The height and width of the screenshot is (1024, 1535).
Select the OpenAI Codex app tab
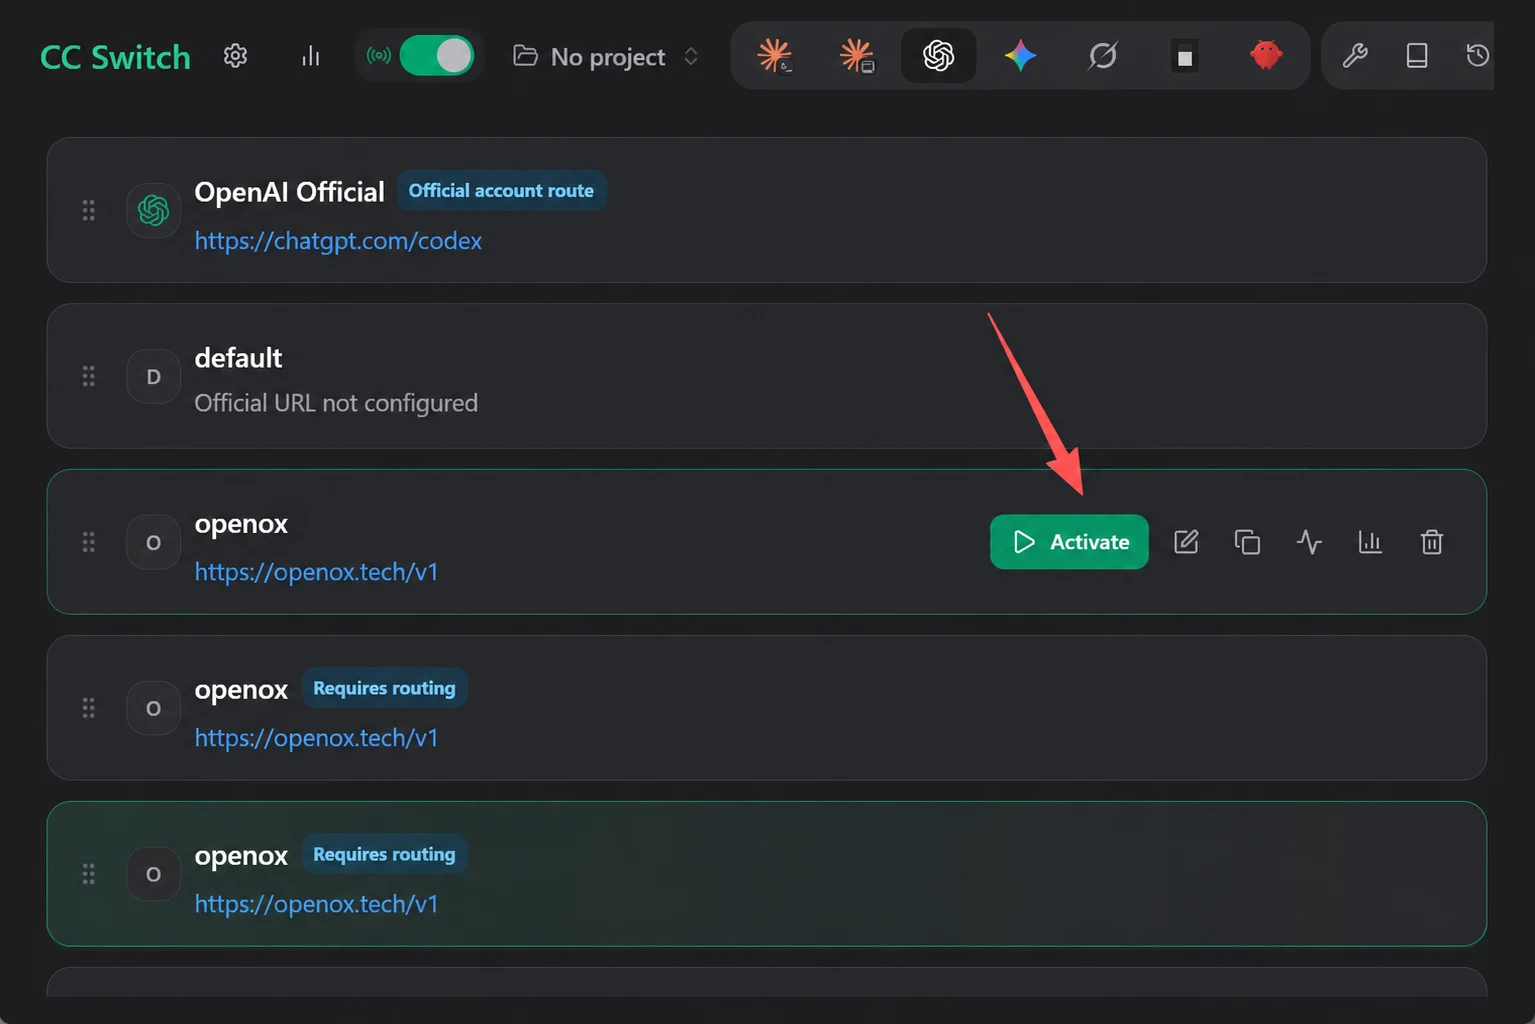click(x=939, y=56)
